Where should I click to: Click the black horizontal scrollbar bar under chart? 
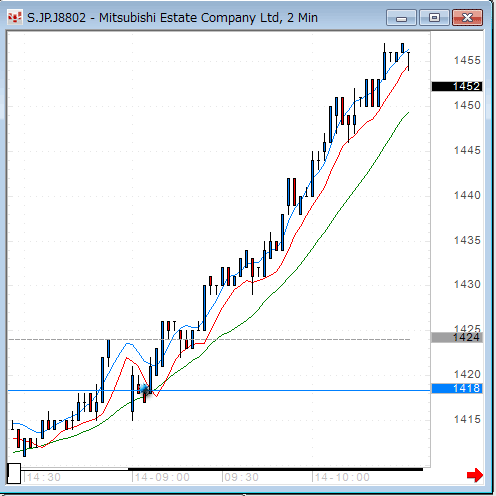[x=275, y=469]
